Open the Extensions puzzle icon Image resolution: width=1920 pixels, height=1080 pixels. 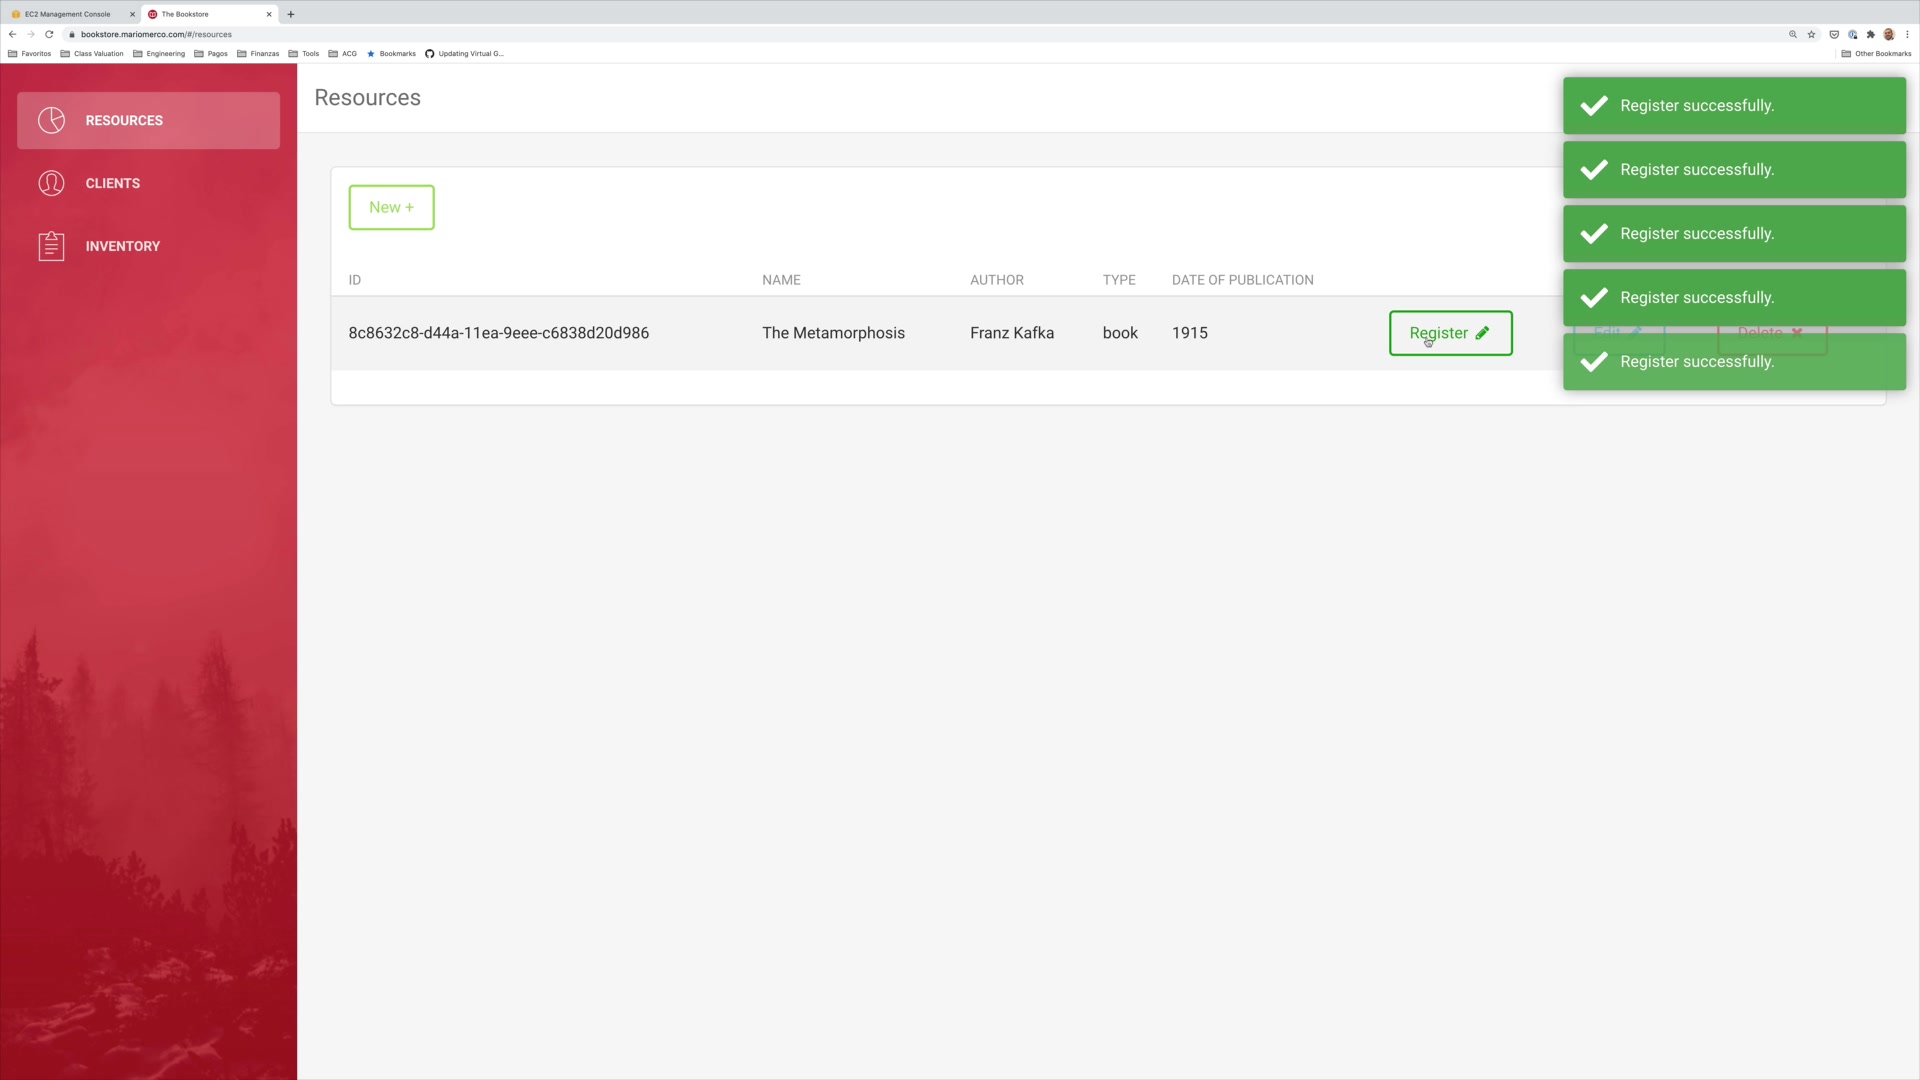pyautogui.click(x=1871, y=34)
